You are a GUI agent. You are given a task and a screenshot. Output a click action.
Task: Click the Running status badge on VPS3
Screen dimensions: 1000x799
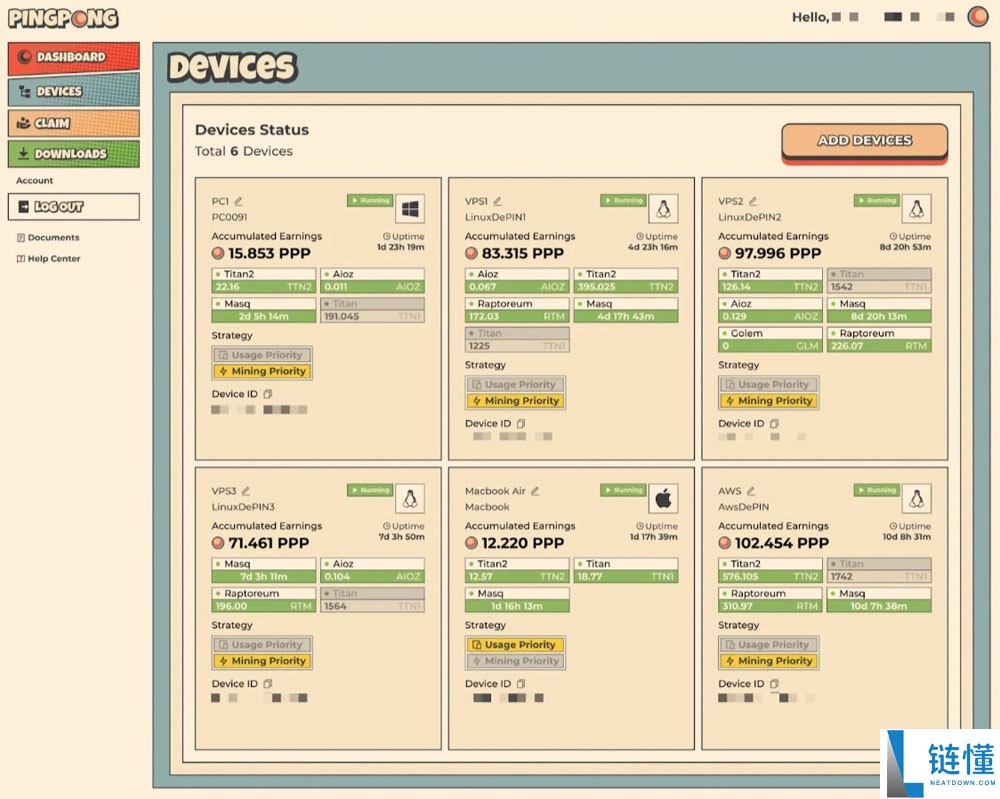370,490
